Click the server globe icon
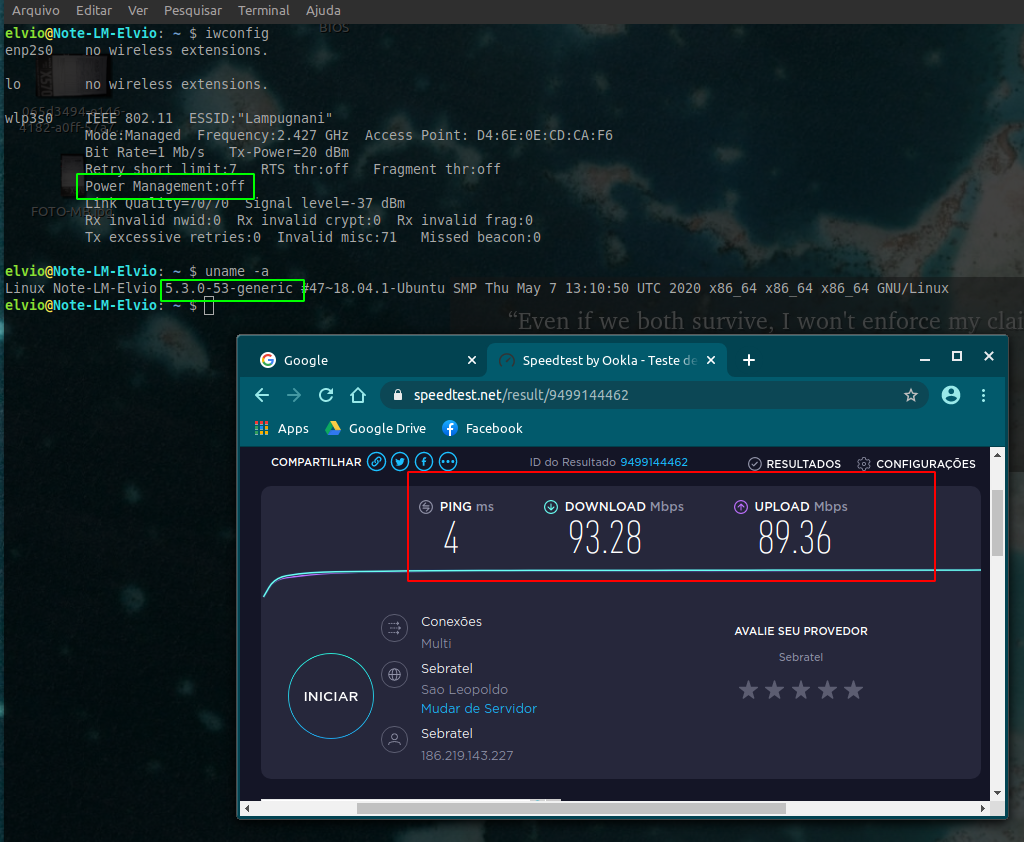 tap(394, 675)
